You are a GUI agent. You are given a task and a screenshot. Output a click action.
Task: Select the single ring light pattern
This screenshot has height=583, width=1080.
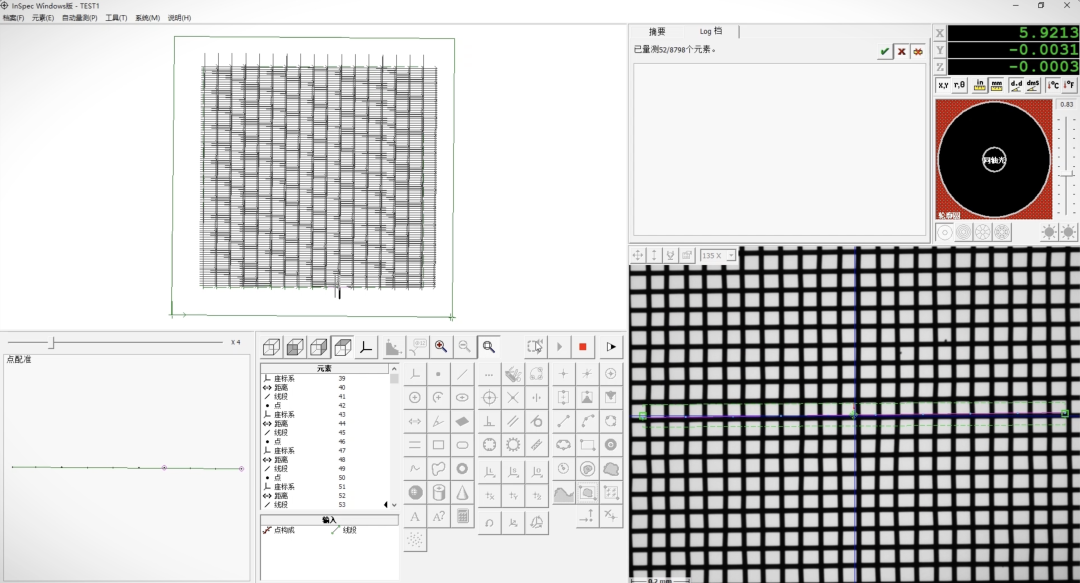coord(945,233)
